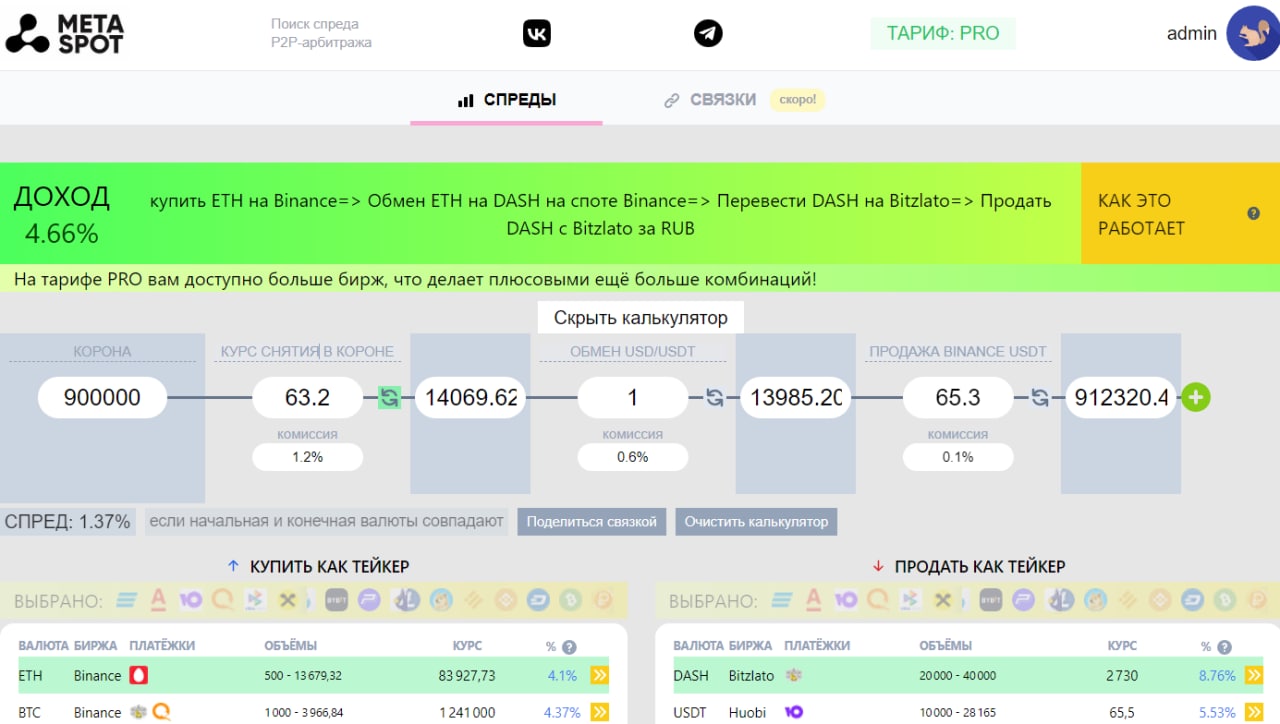This screenshot has width=1280, height=724.
Task: Click the % help icon in buy table
Action: click(569, 647)
